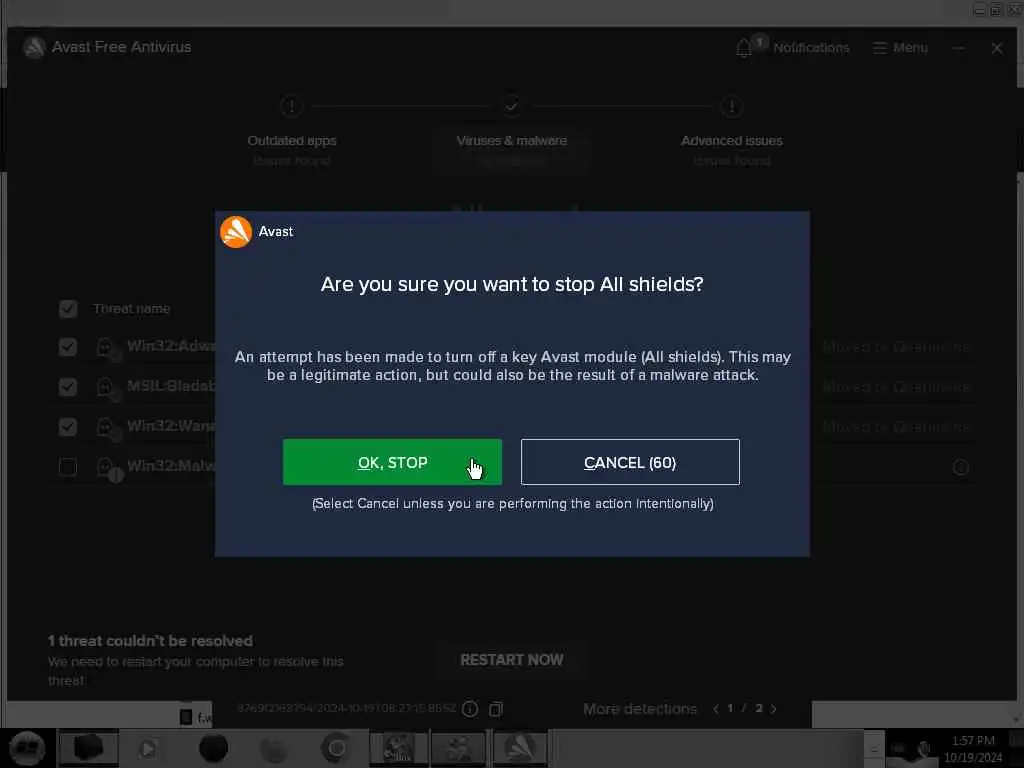Click the Outdated apps warning circle icon
This screenshot has width=1024, height=768.
291,106
